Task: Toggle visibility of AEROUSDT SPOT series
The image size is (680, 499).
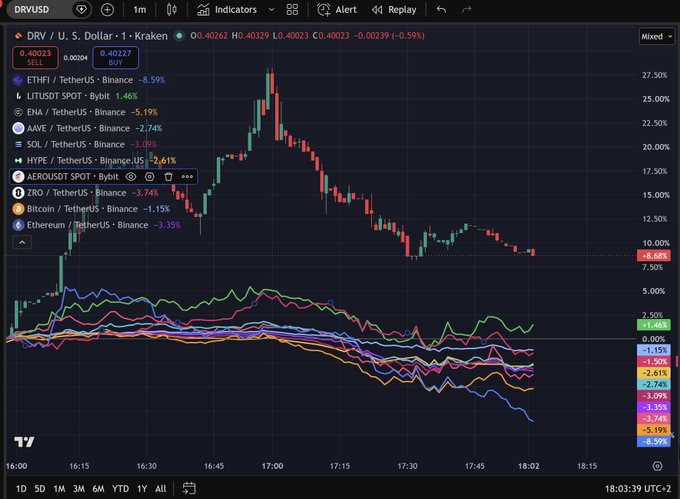Action: (131, 177)
